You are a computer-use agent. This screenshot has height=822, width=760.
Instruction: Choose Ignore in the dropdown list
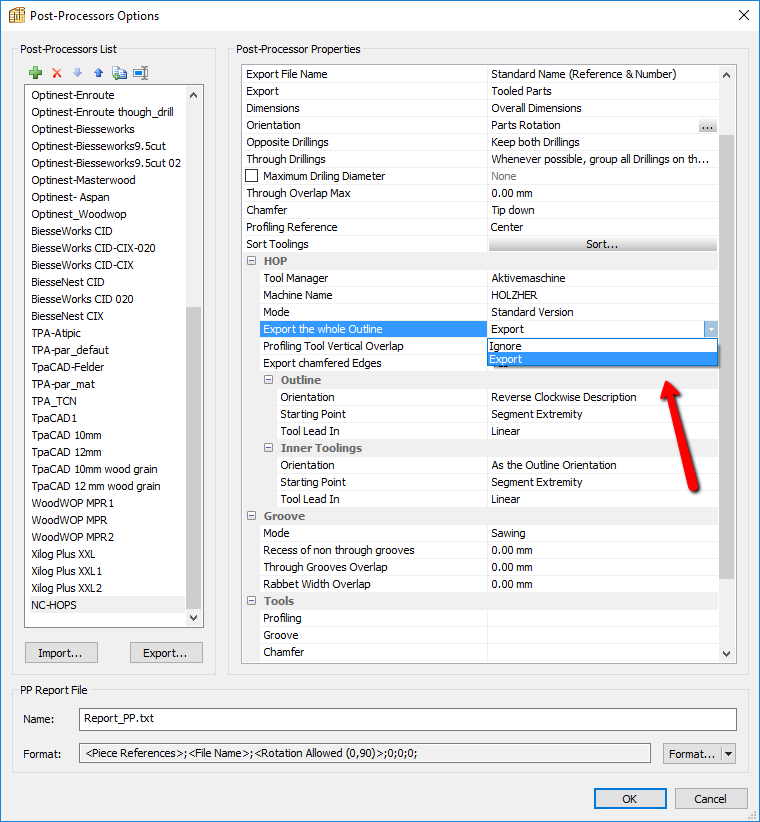pyautogui.click(x=602, y=346)
